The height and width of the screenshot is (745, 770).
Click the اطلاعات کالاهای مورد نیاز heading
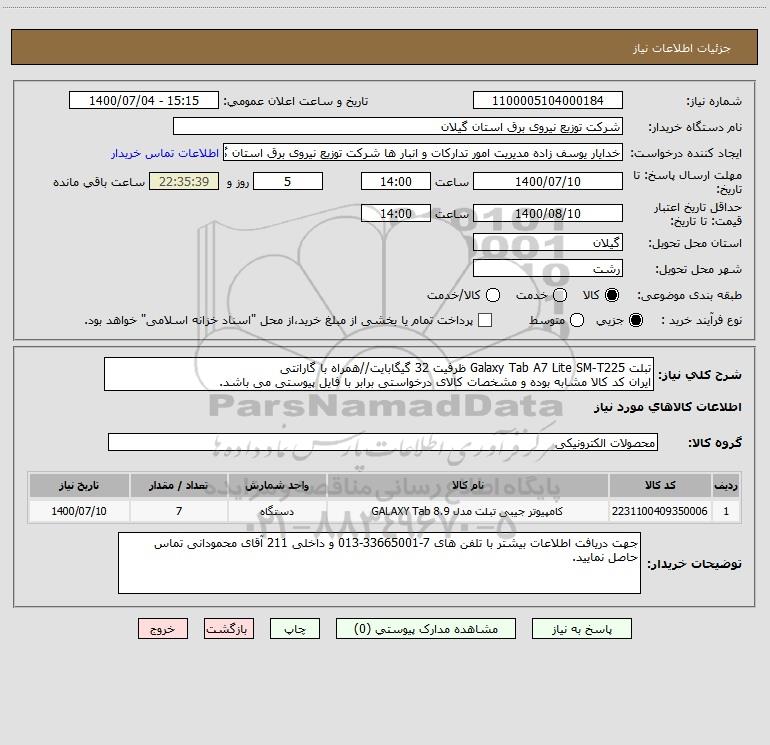(x=667, y=407)
